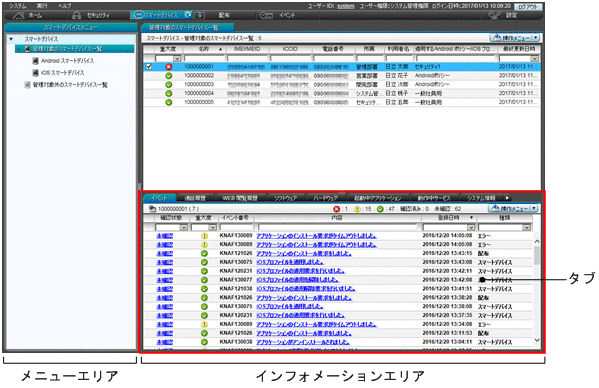This screenshot has width=599, height=388.
Task: Click the event list scrollbar thumb
Action: (537, 255)
